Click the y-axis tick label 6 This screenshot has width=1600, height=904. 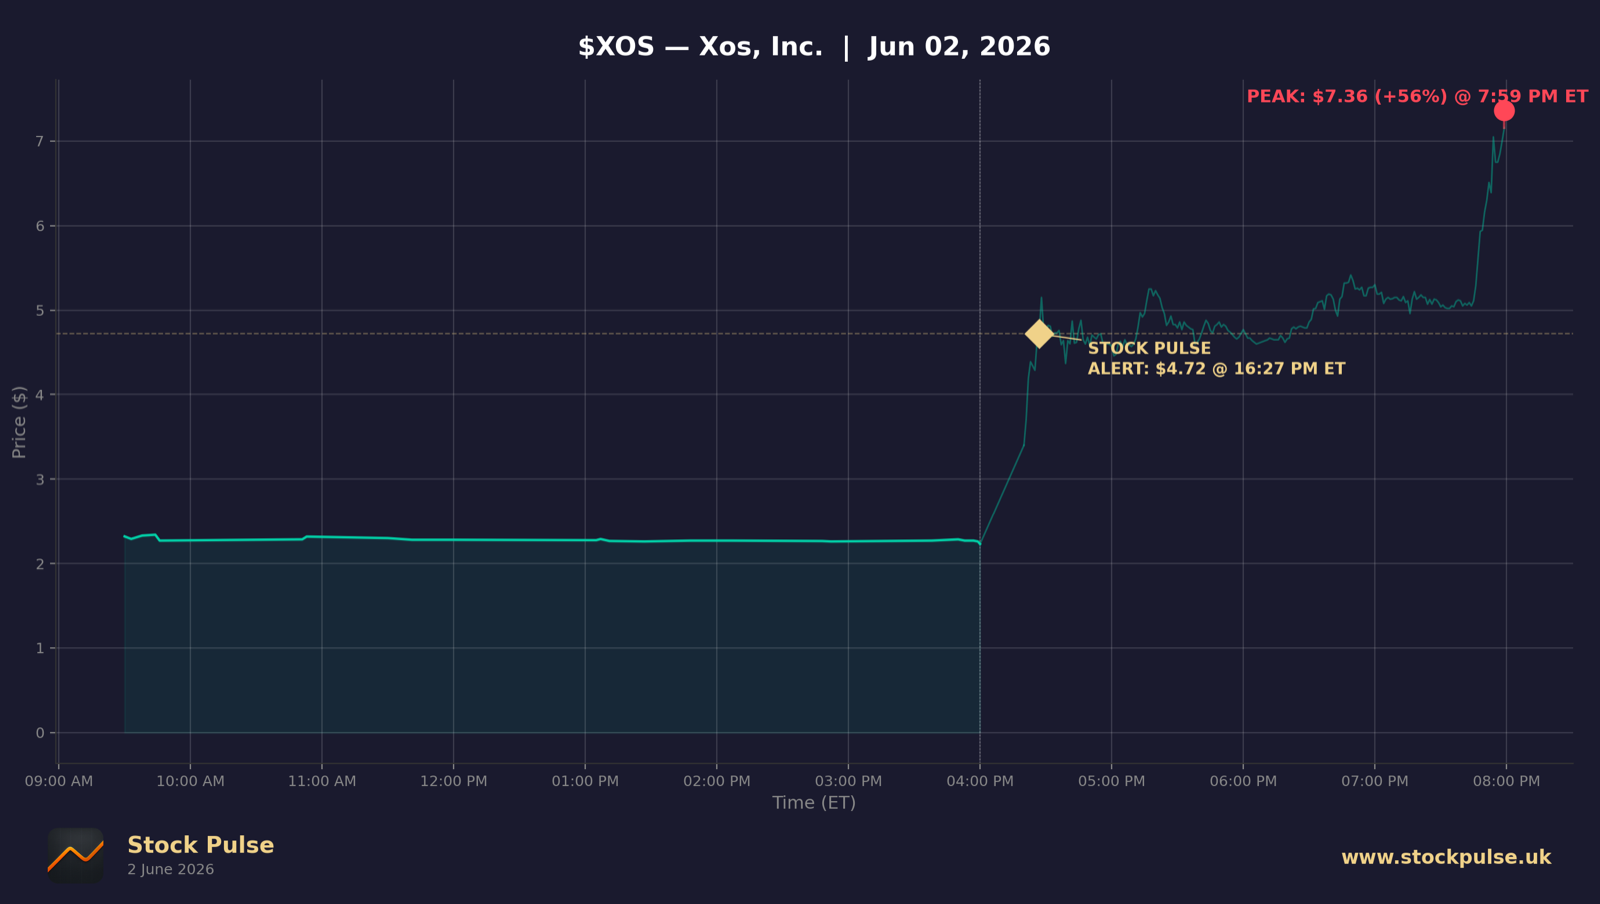(x=40, y=226)
